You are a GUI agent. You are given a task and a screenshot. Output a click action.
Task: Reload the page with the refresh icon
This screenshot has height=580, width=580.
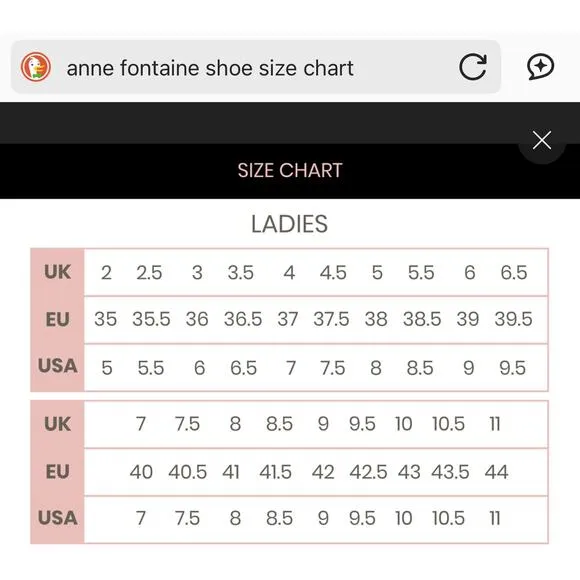coord(473,67)
